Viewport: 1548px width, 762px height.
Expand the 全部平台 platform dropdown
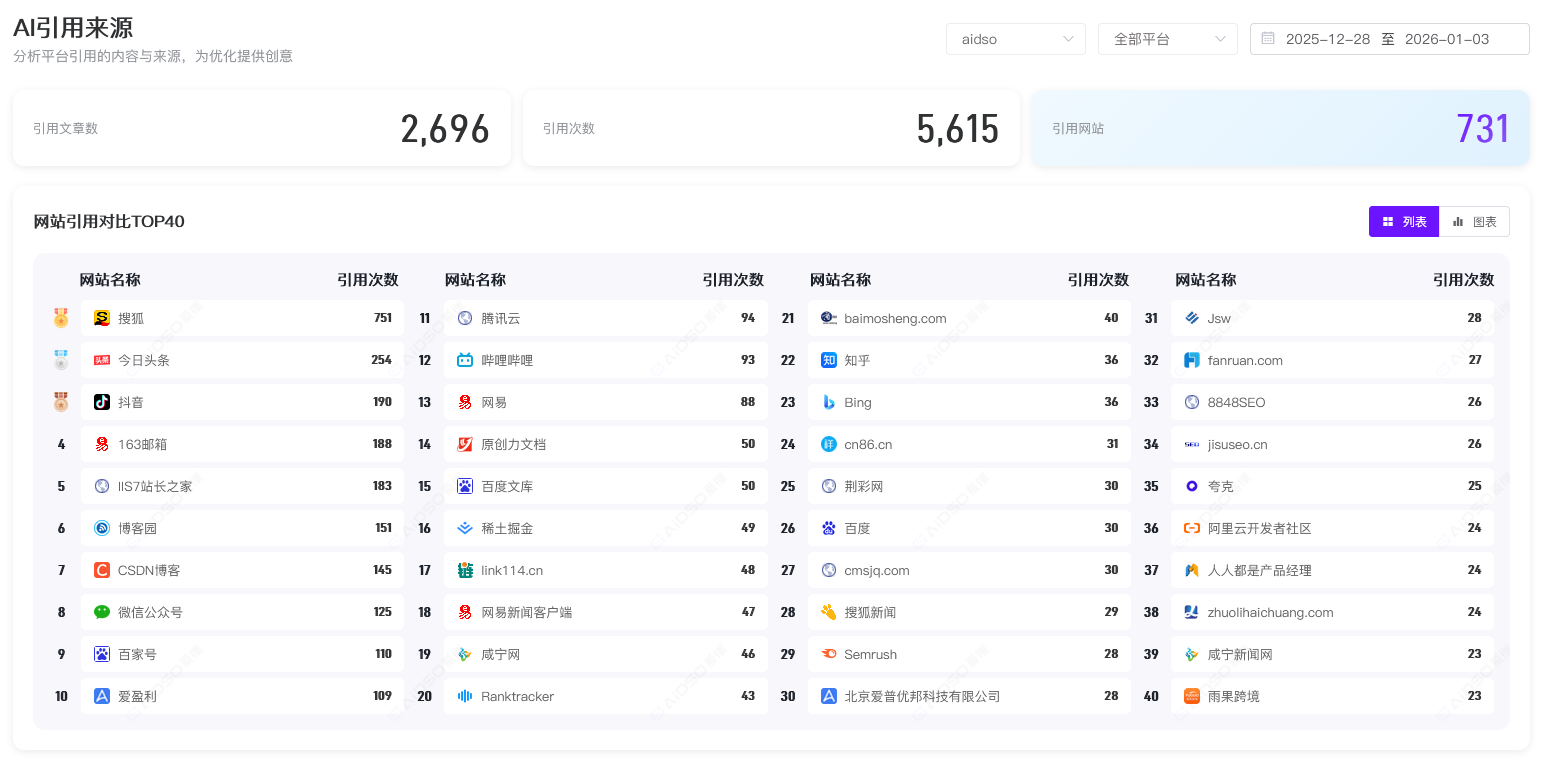(x=1167, y=39)
